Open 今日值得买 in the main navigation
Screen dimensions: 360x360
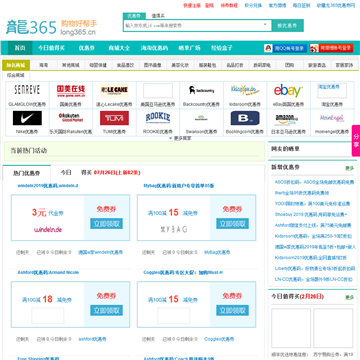point(51,48)
